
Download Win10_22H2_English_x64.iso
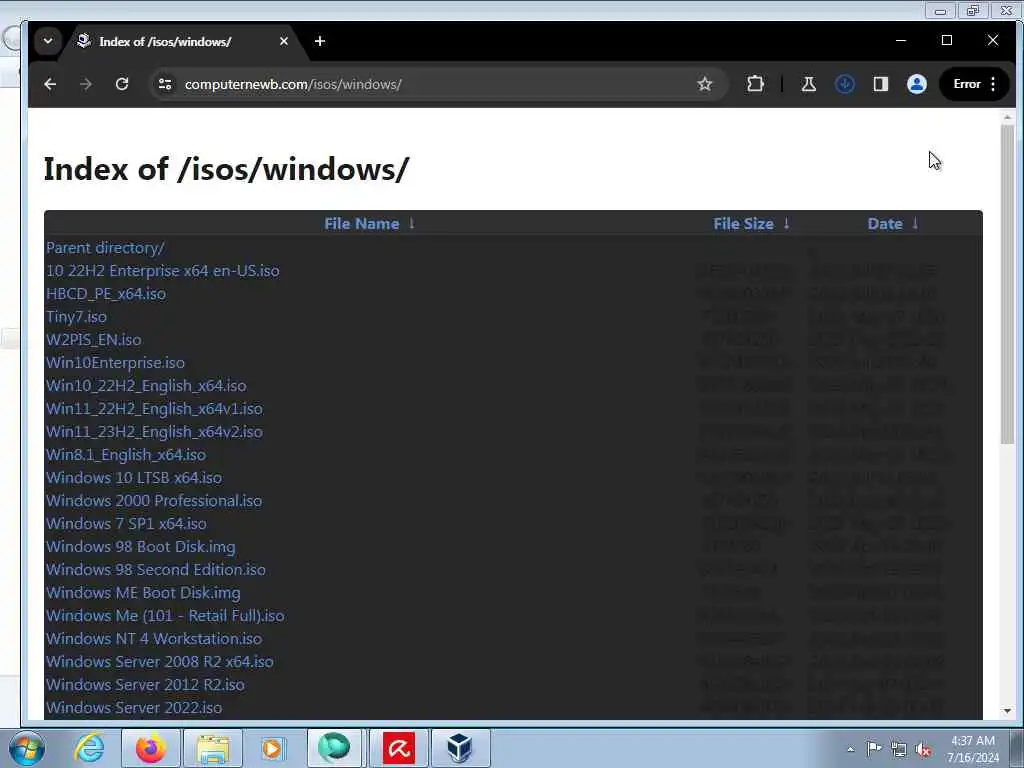146,386
